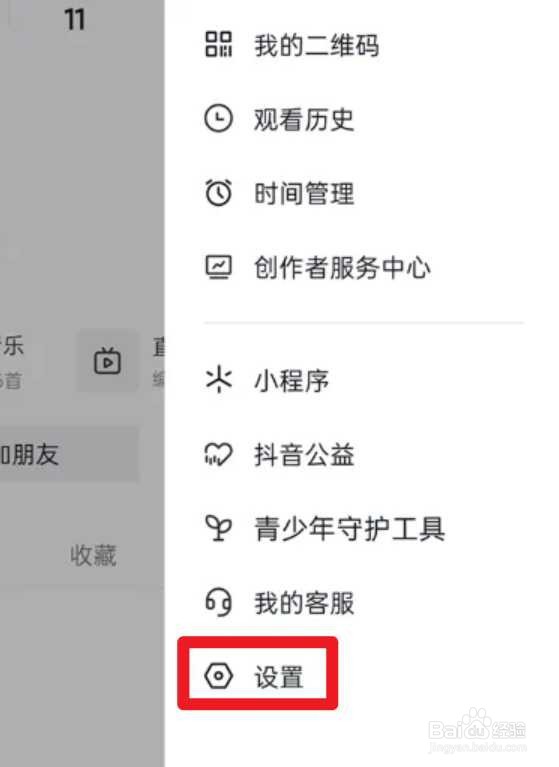This screenshot has width=559, height=767.
Task: Choose 小程序 in the drawer
Action: click(x=364, y=380)
